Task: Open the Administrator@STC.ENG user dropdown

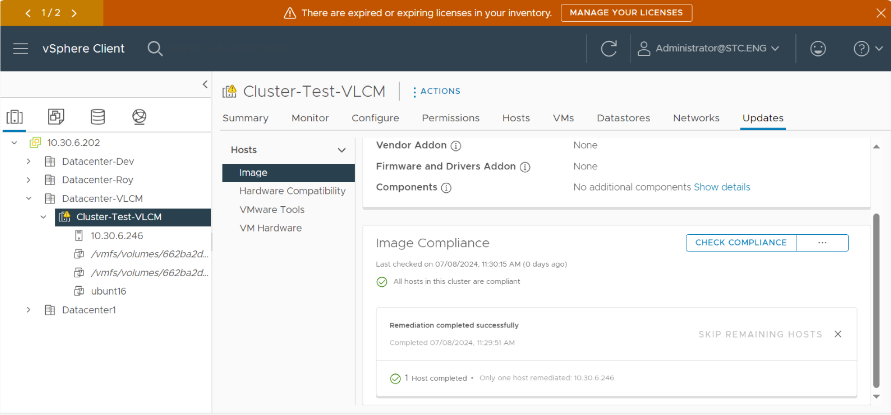Action: [707, 49]
